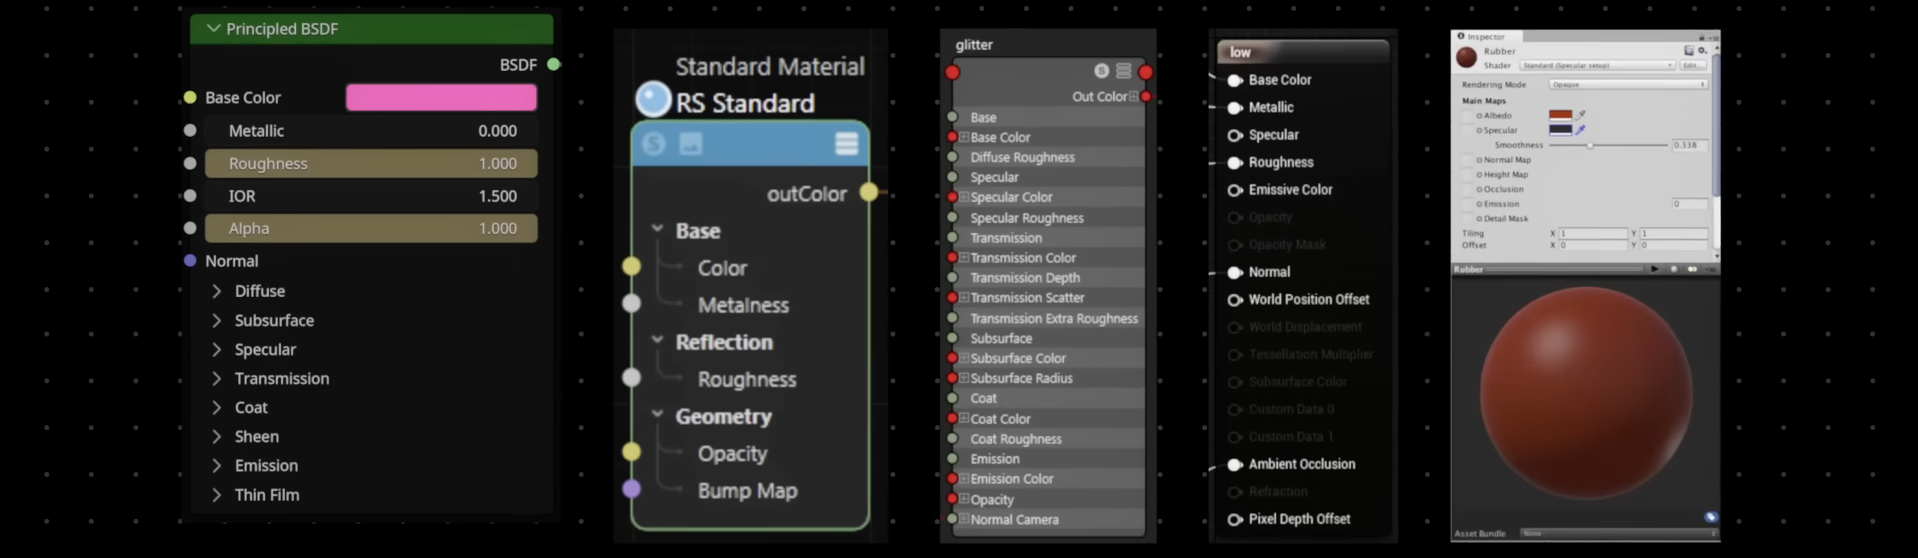The width and height of the screenshot is (1918, 558).
Task: Expand the Diffuse section
Action: (x=216, y=291)
